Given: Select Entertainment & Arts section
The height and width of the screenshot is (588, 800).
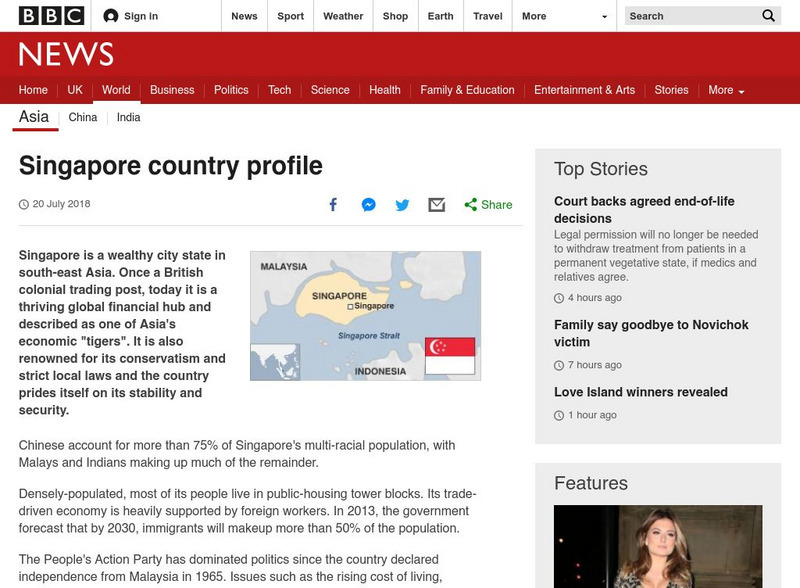Looking at the screenshot, I should [585, 90].
